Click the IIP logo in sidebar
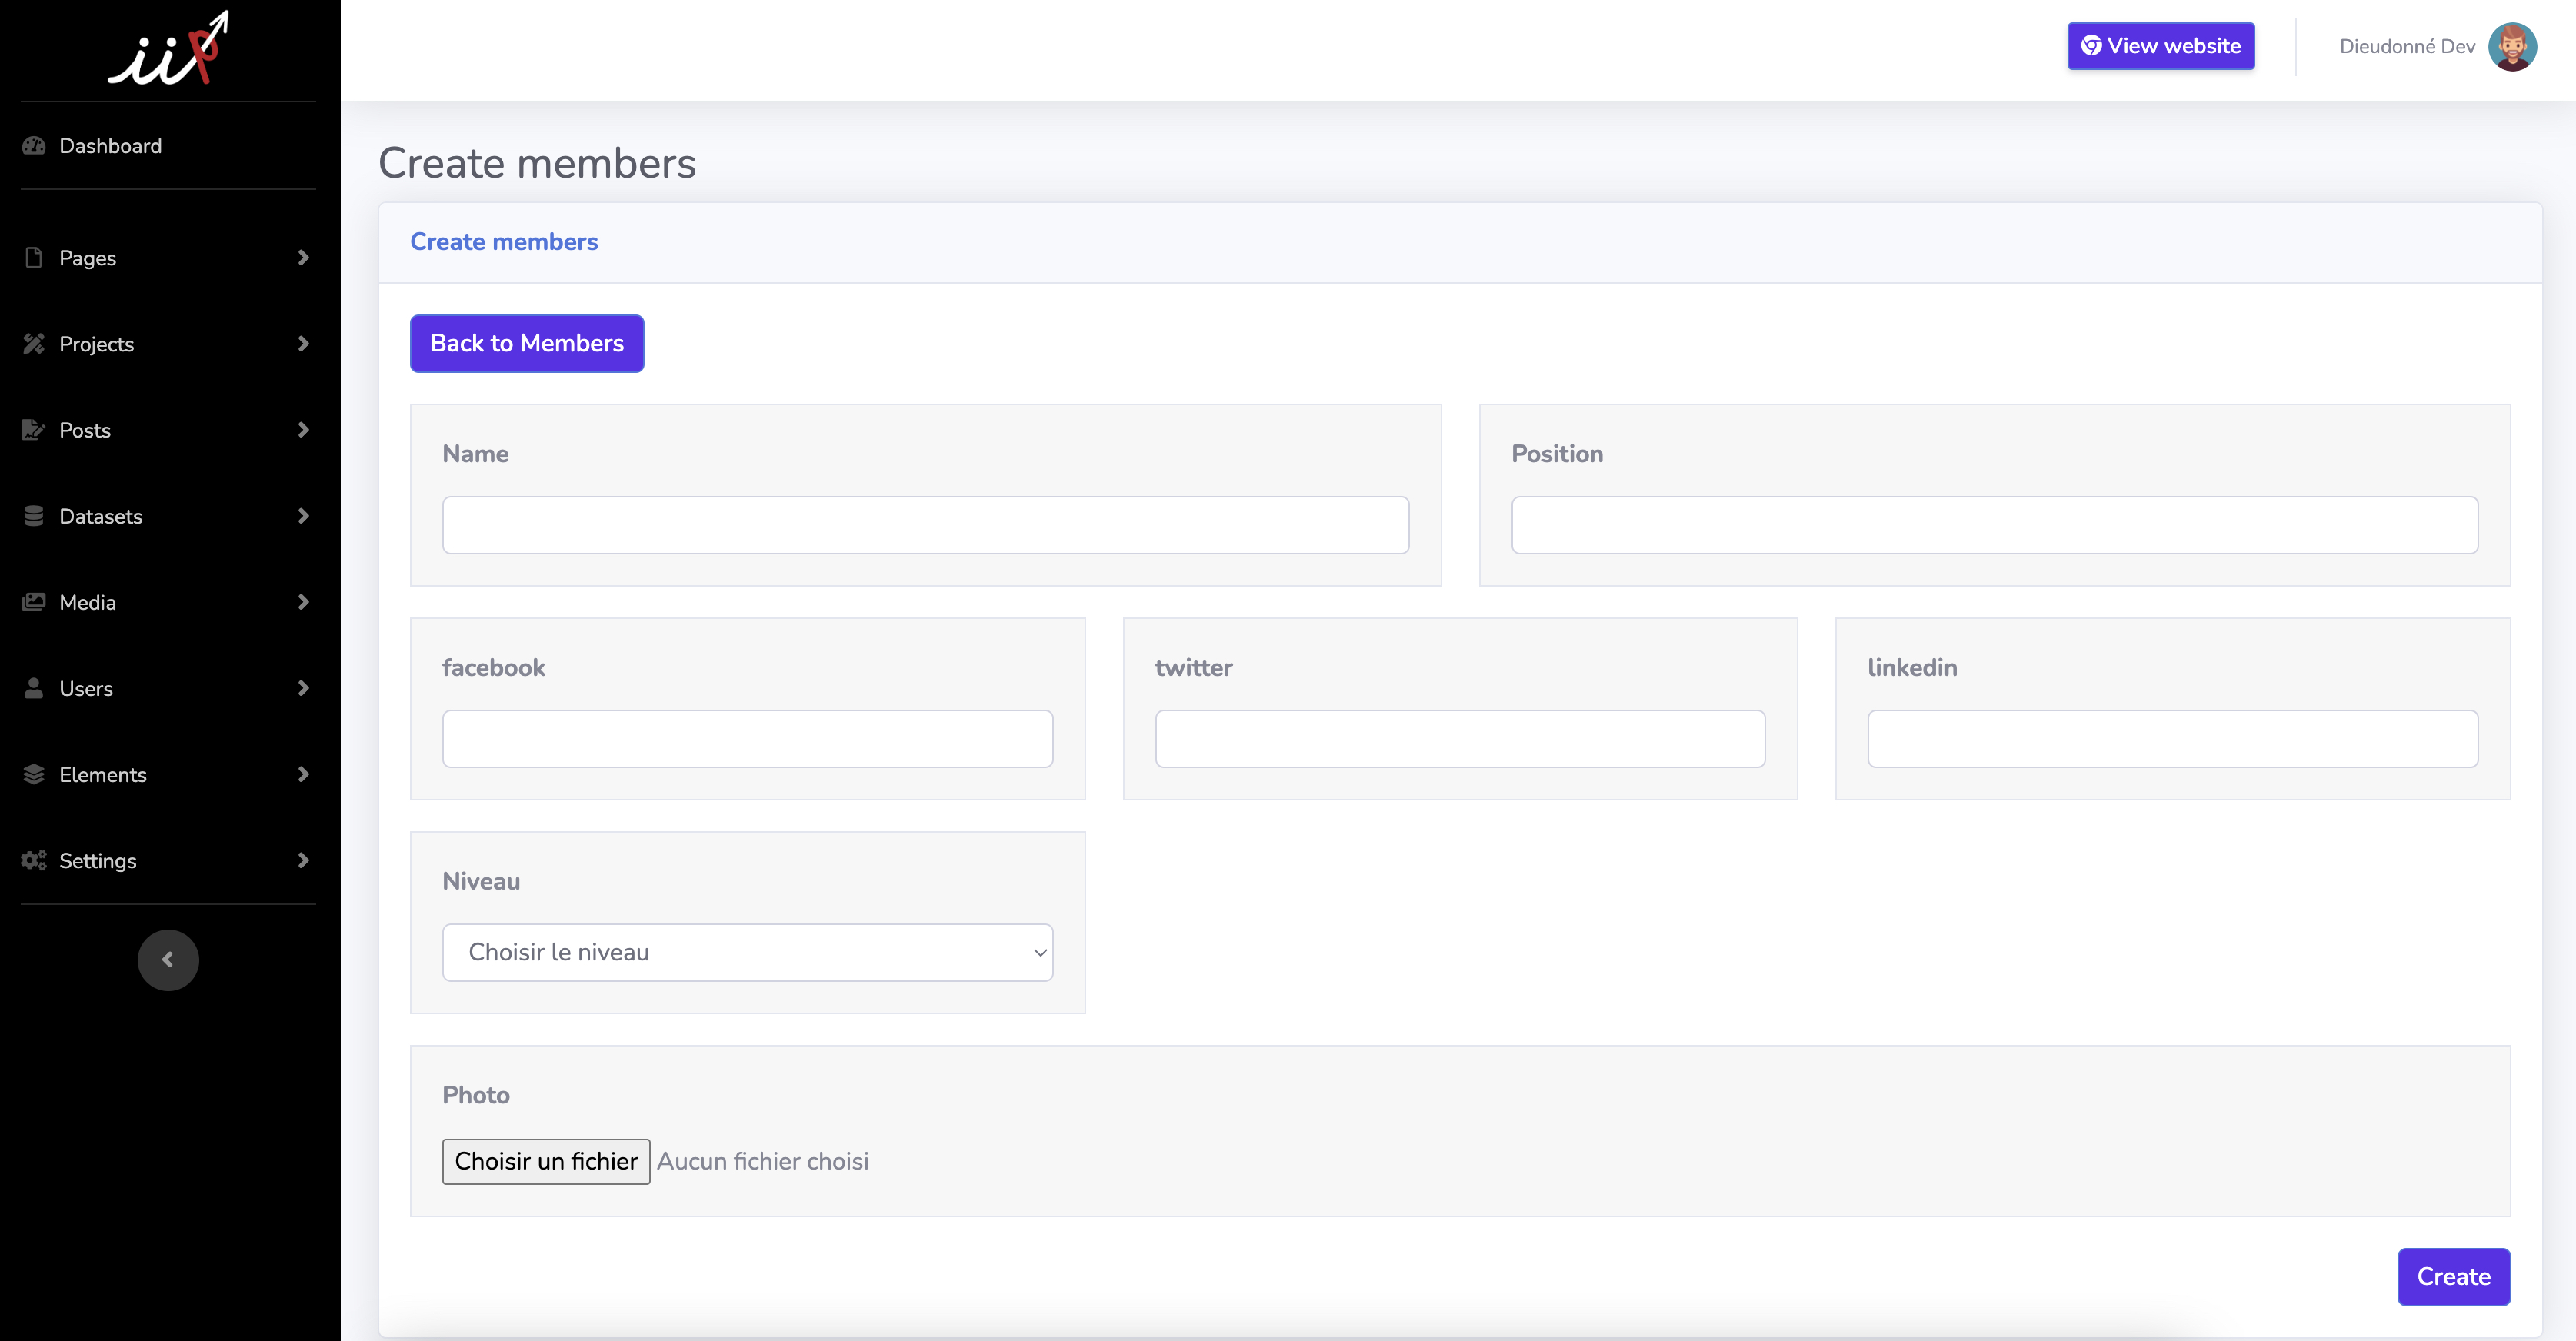Screen dimensions: 2576x1341 click(168, 49)
